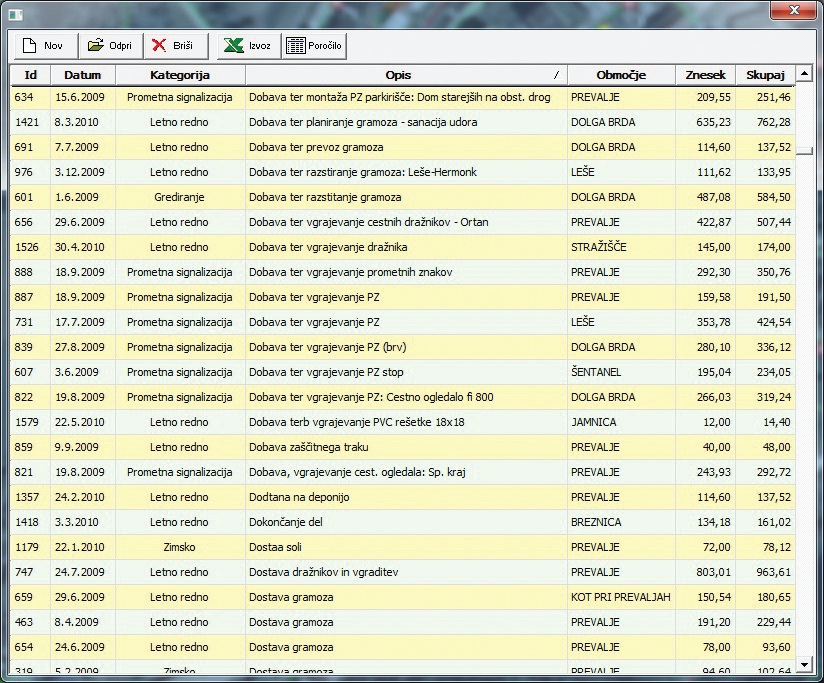Viewport: 824px width, 683px height.
Task: Select row with Id 634
Action: click(403, 97)
